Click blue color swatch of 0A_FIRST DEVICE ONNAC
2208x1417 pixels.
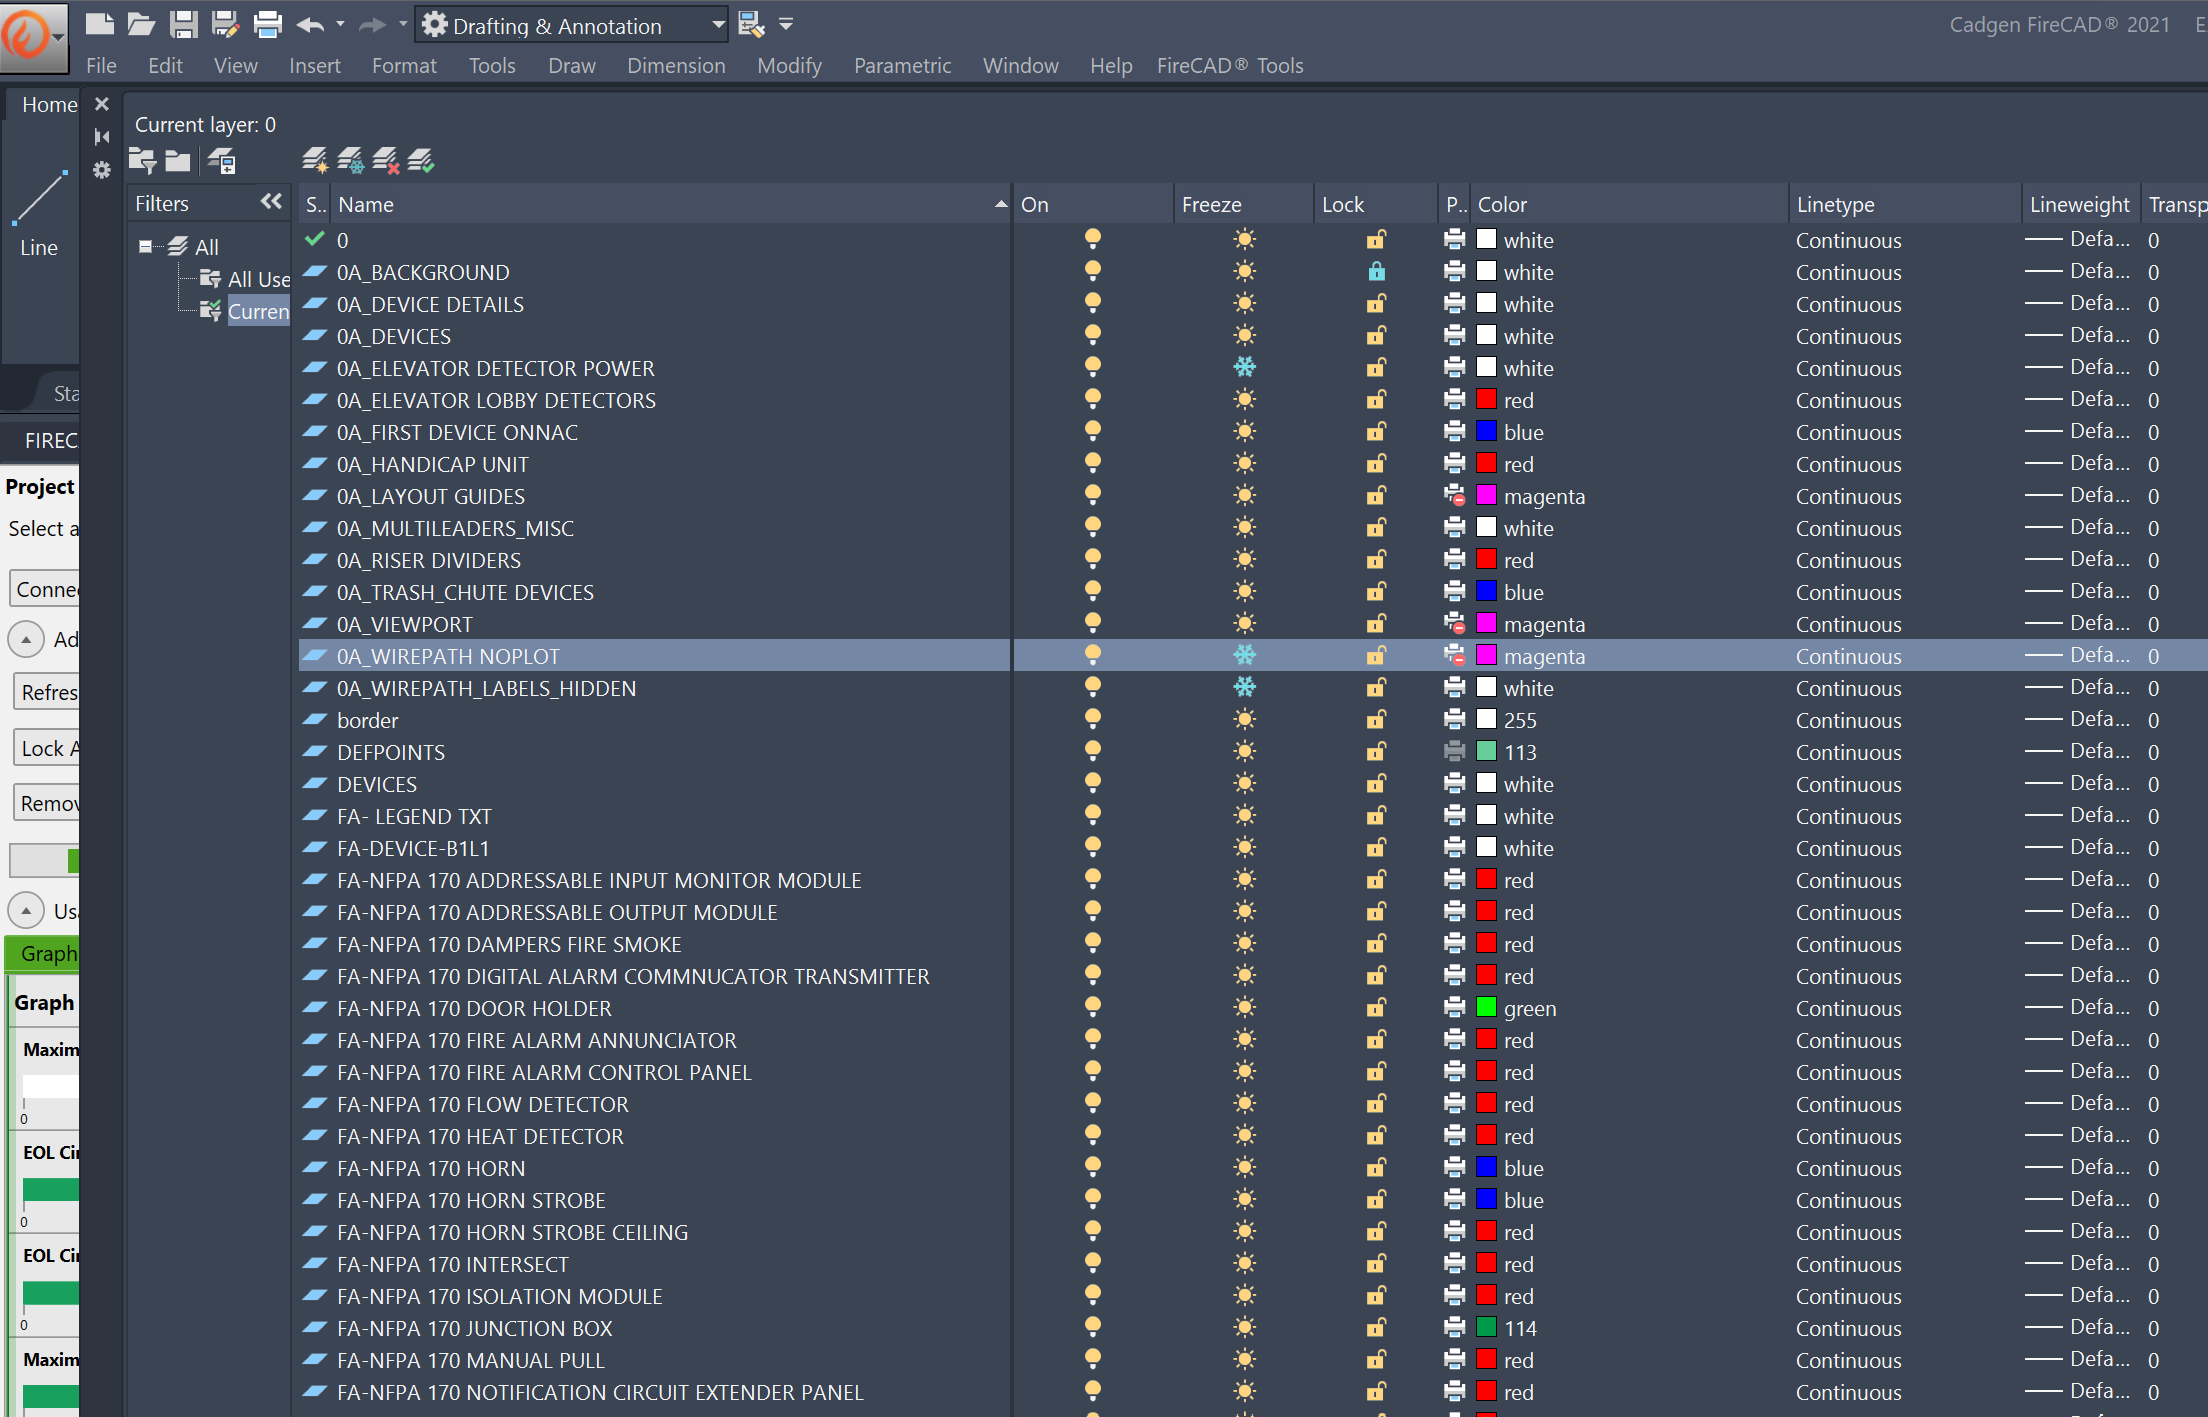point(1487,431)
